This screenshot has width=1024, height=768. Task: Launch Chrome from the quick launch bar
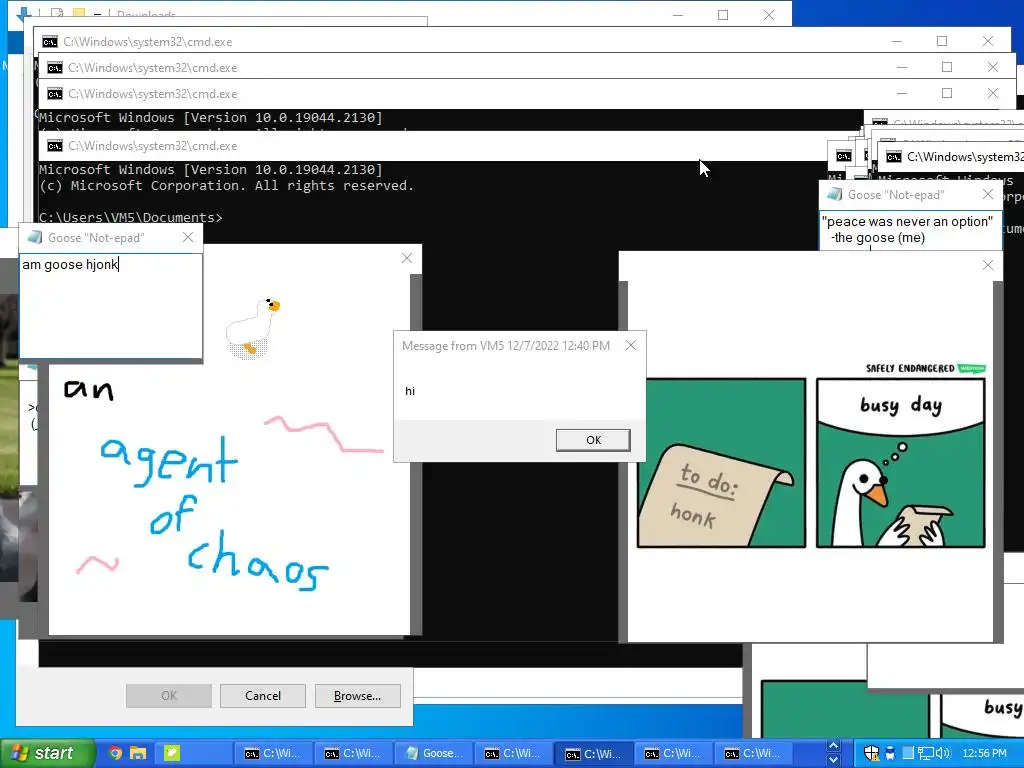coord(115,753)
